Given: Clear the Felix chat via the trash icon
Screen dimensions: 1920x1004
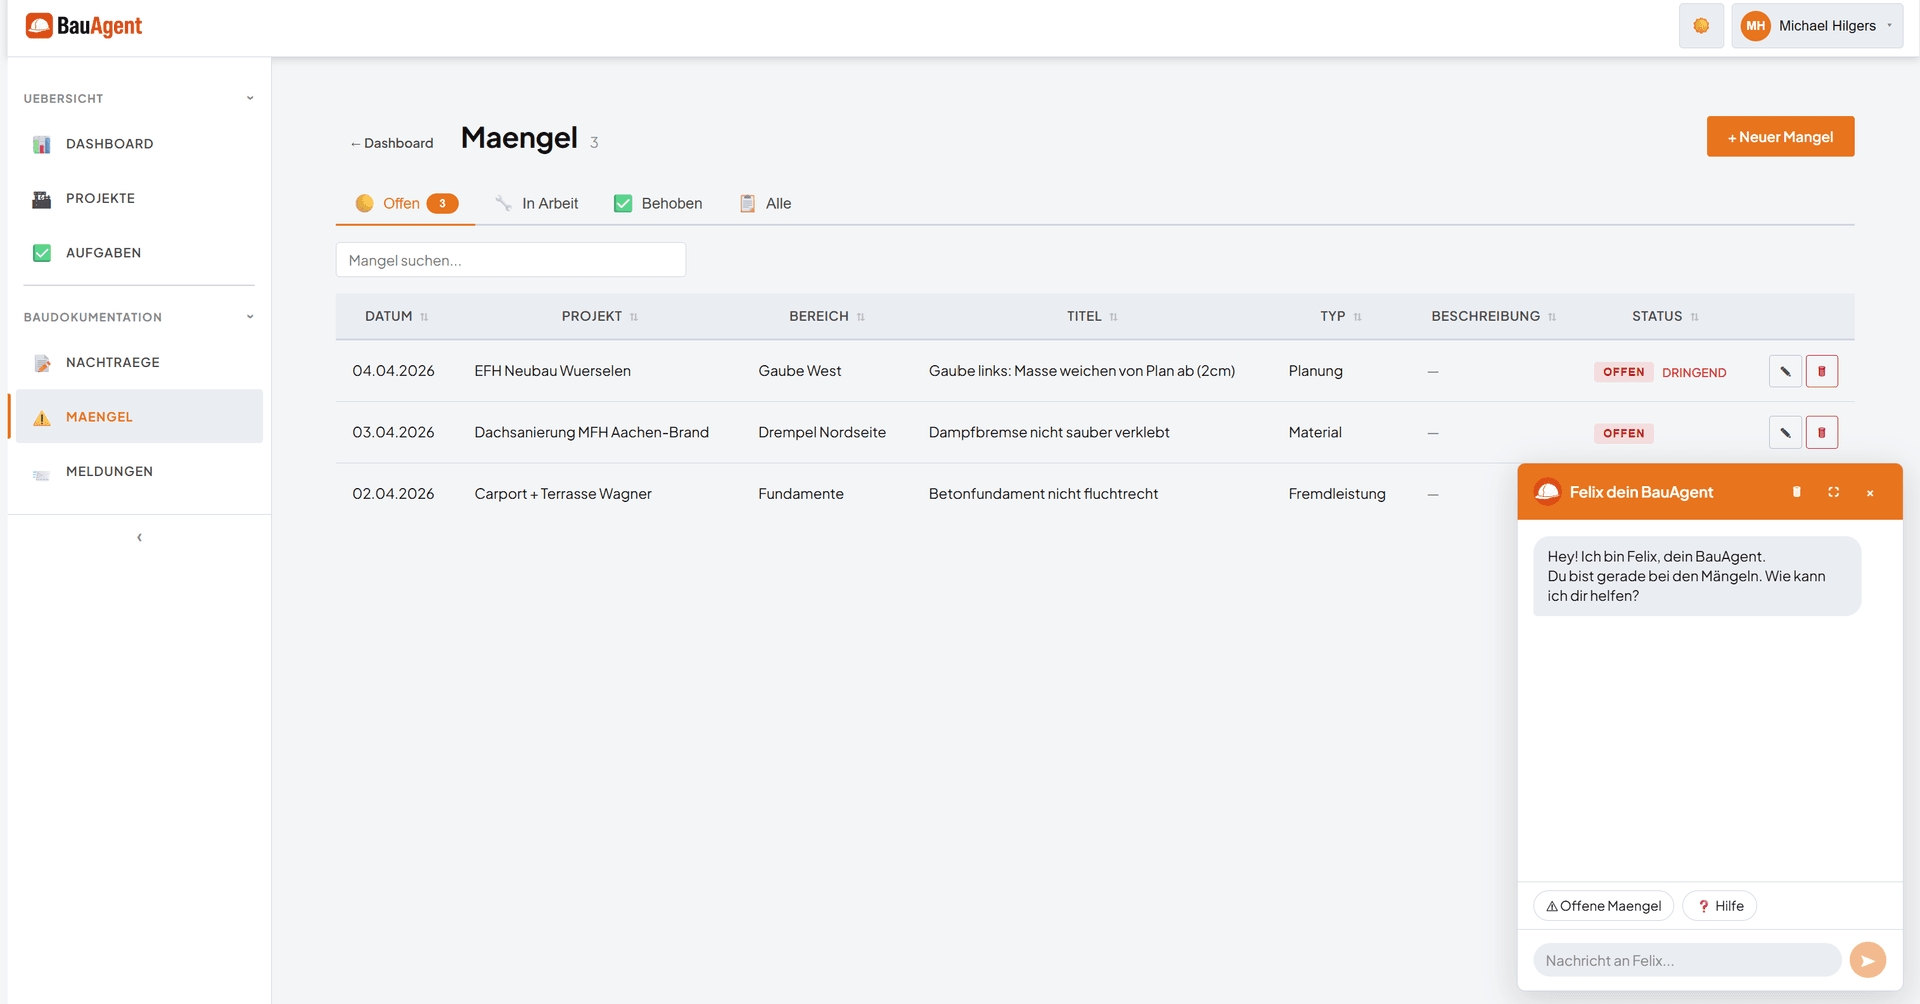Looking at the screenshot, I should click(x=1797, y=491).
